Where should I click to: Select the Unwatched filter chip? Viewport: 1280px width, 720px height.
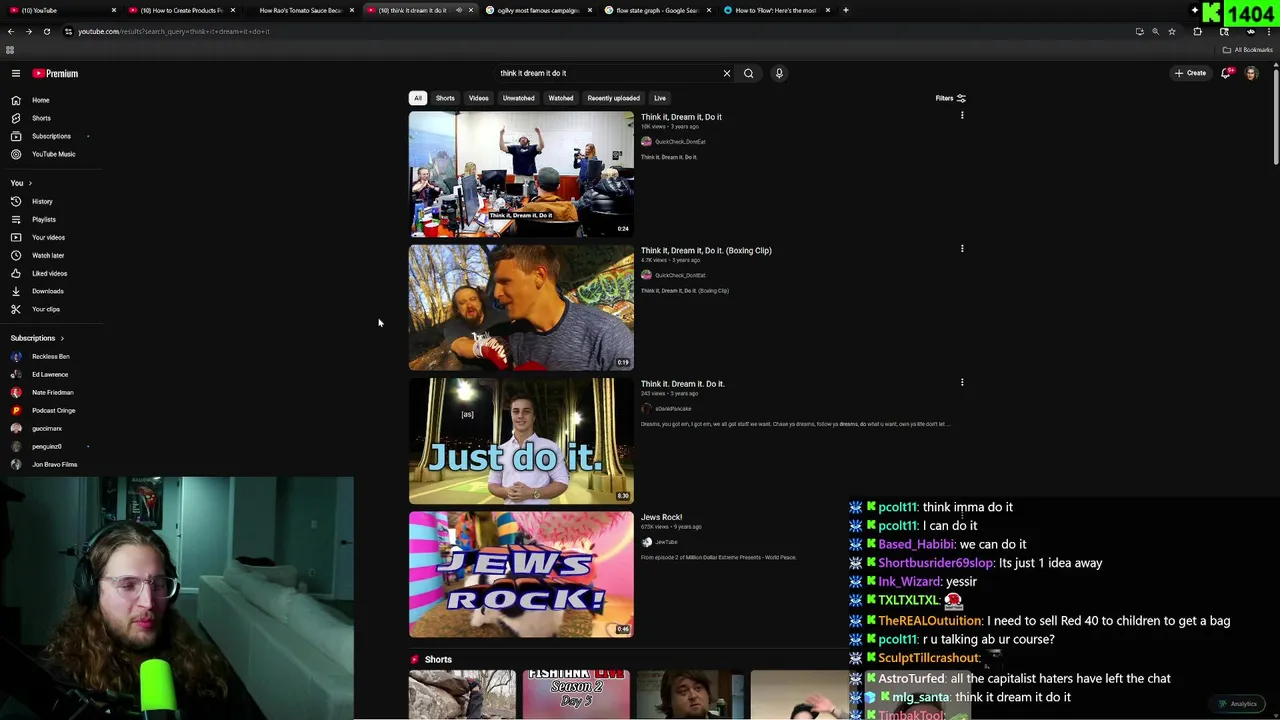point(518,98)
